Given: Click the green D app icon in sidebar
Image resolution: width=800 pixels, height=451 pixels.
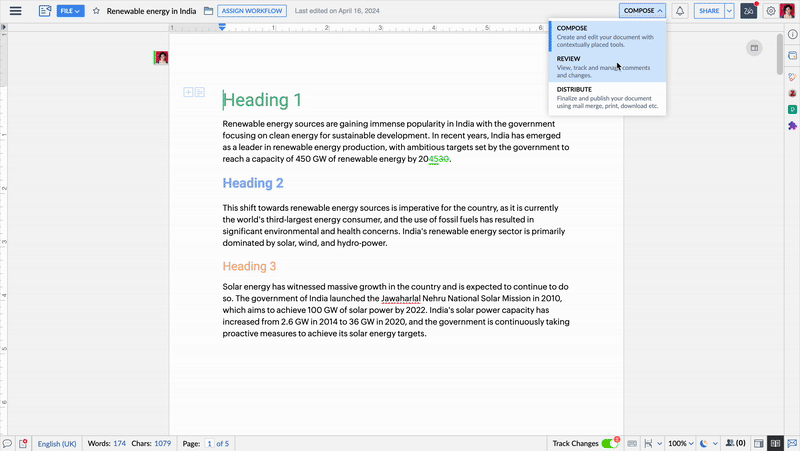Looking at the screenshot, I should pyautogui.click(x=792, y=109).
